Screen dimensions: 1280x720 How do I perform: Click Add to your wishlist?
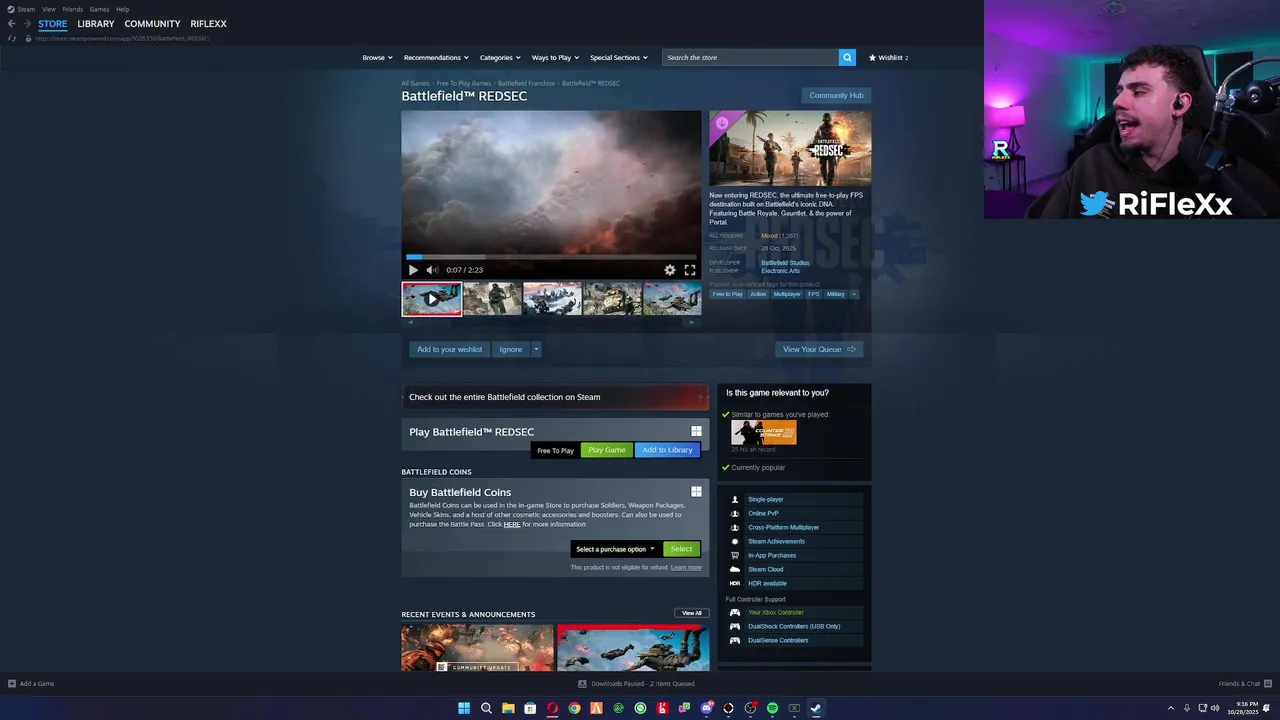point(449,349)
